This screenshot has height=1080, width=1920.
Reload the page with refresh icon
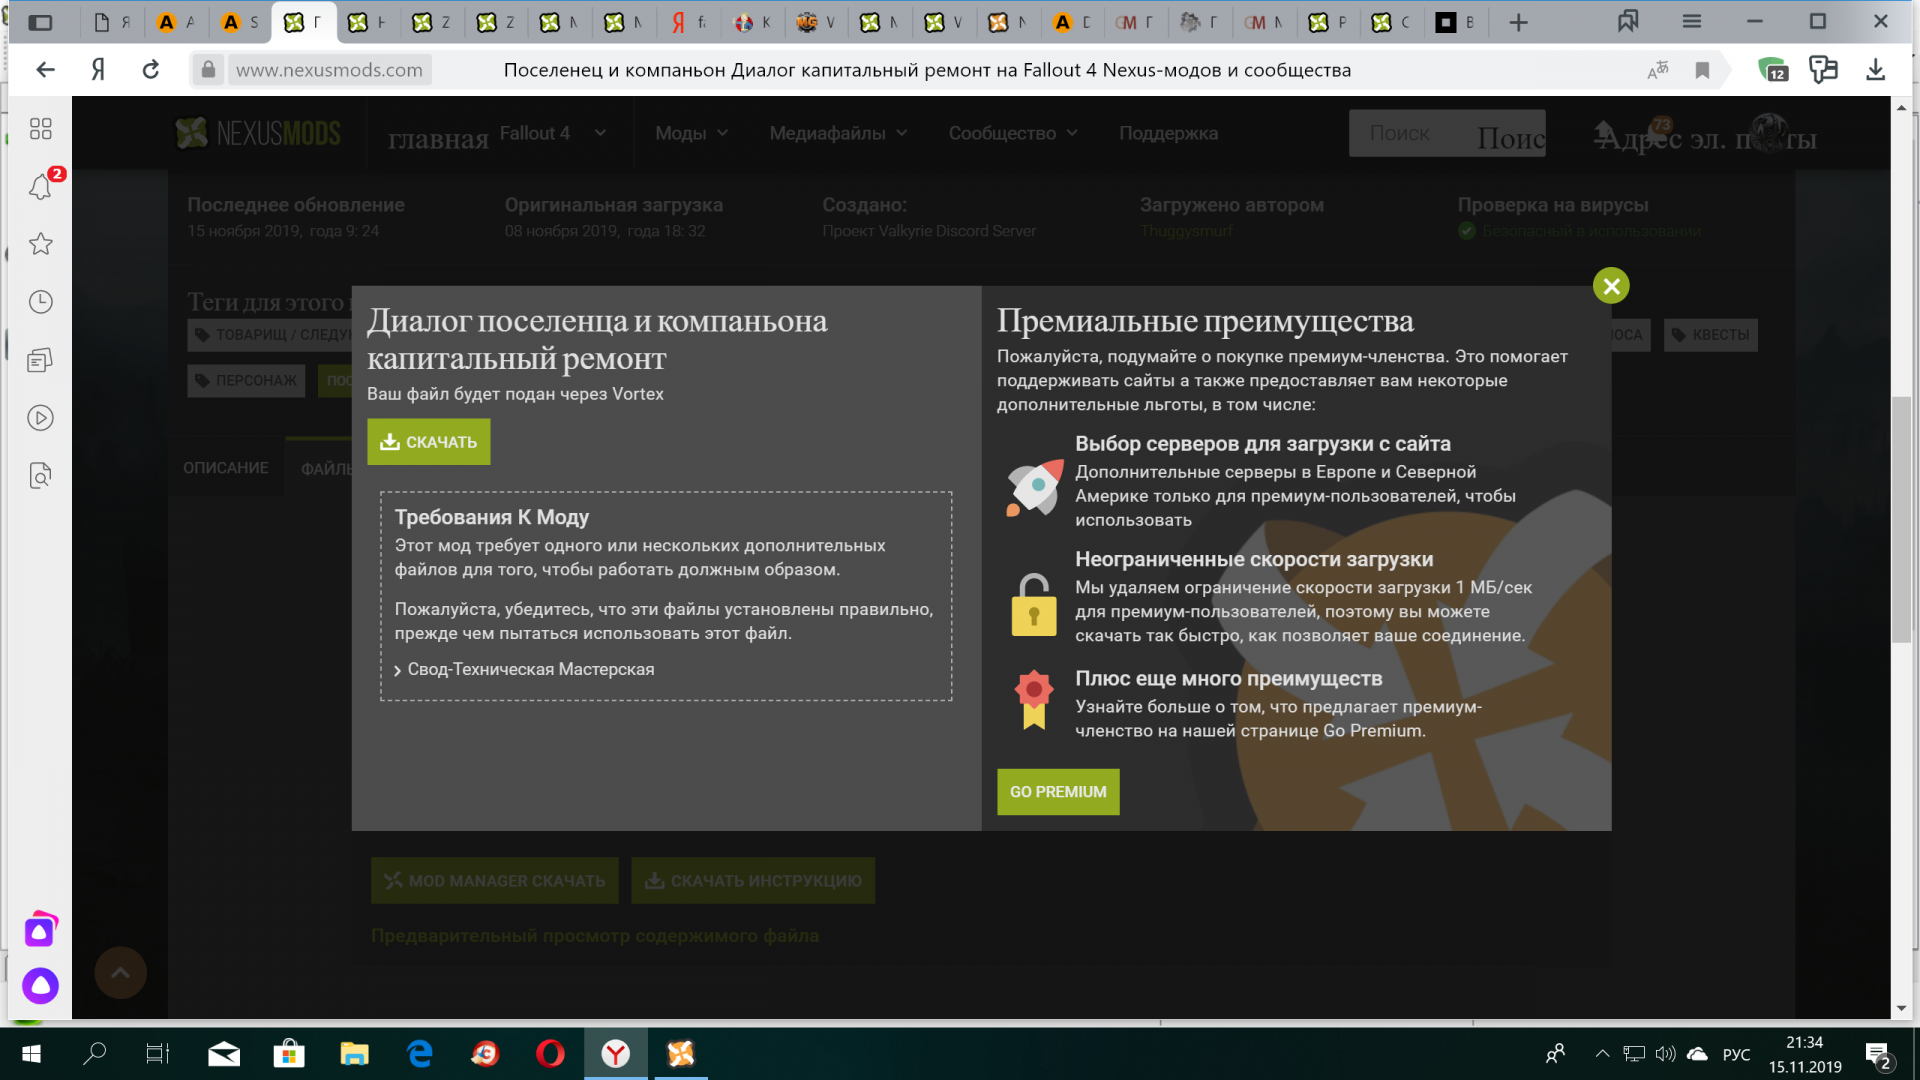[x=151, y=70]
